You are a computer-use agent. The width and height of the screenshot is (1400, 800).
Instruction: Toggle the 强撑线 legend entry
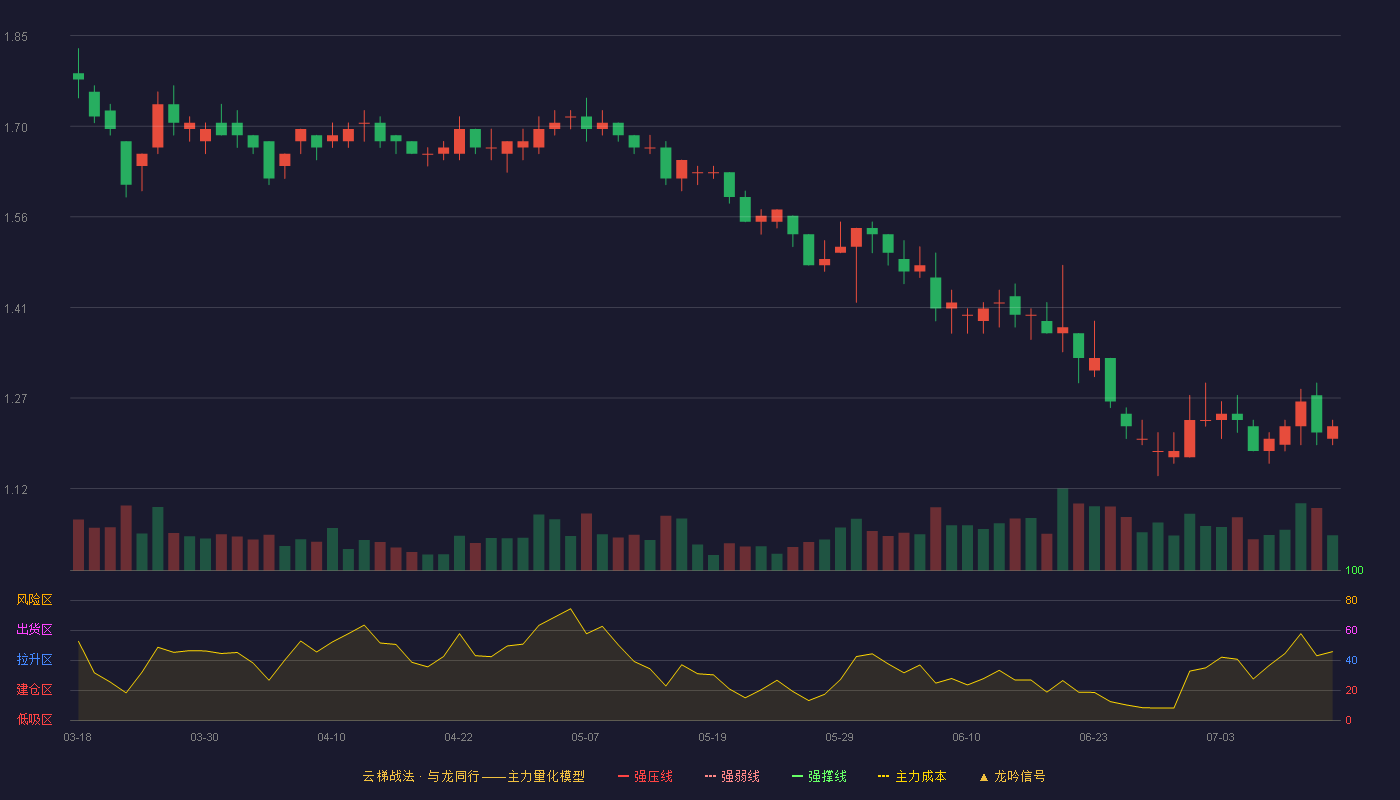819,776
